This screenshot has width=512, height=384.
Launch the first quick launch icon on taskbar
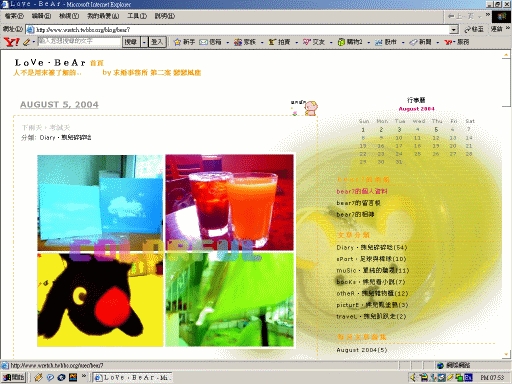pyautogui.click(x=38, y=377)
